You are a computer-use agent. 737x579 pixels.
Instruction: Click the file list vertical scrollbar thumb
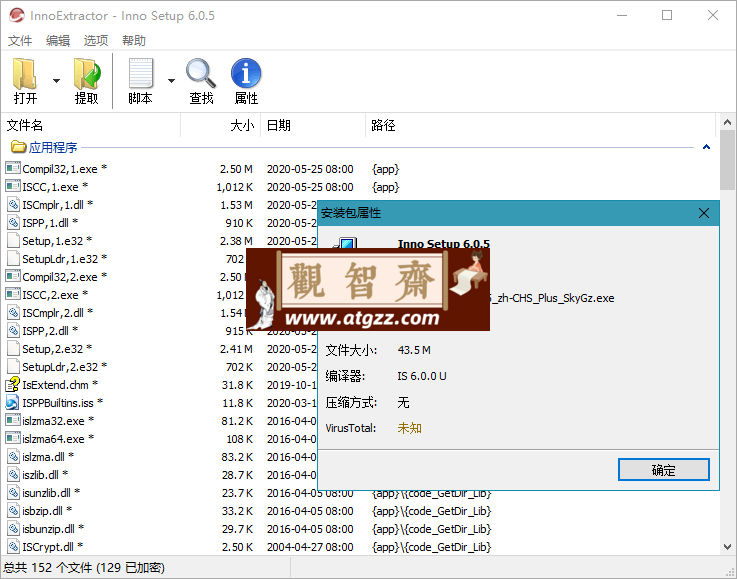(x=727, y=161)
